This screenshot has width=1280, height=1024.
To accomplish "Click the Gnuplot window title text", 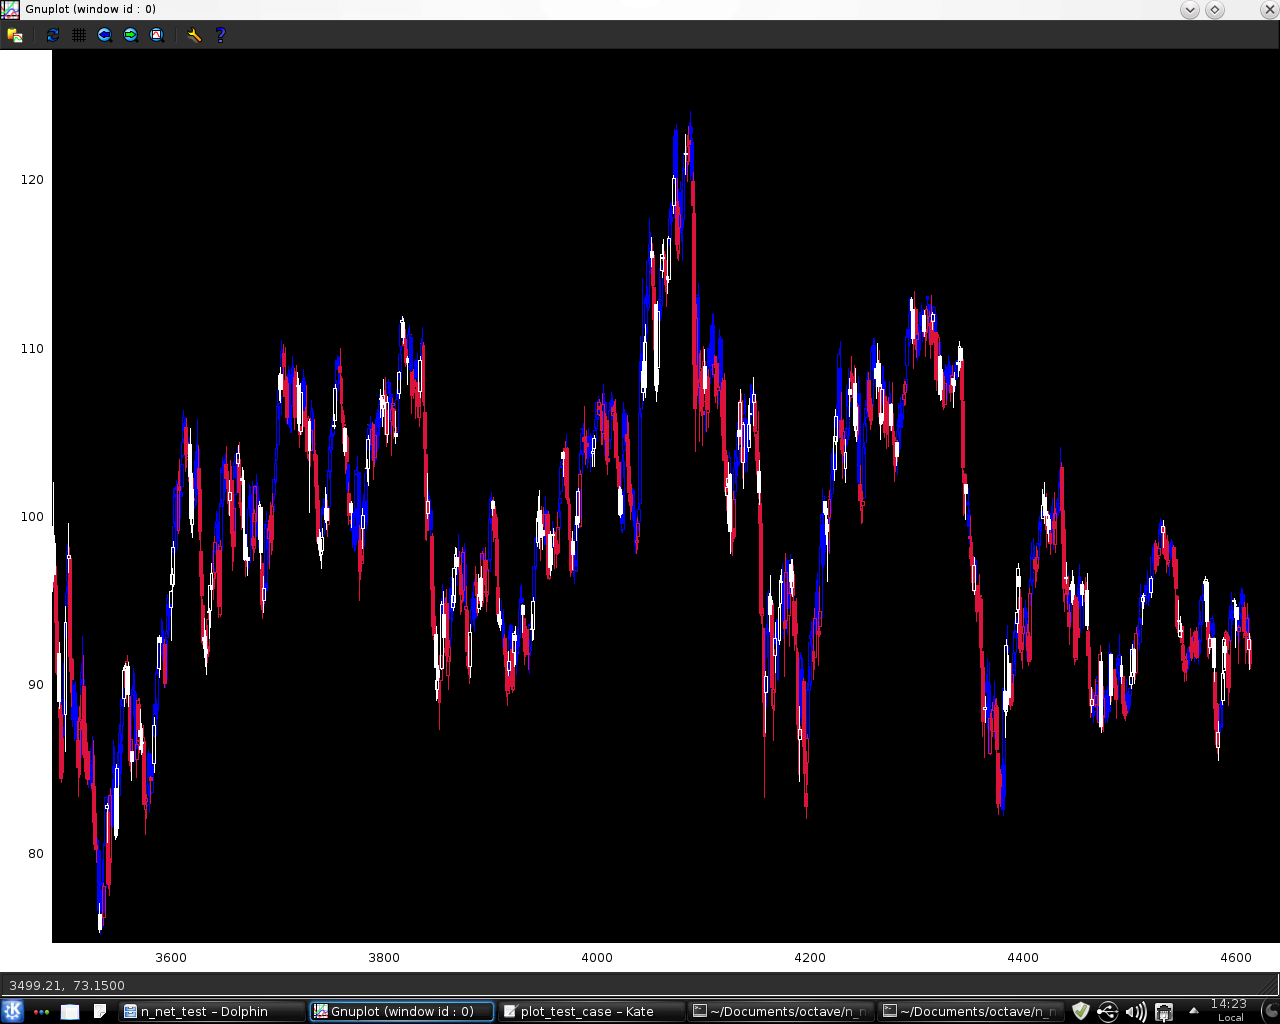I will point(91,9).
